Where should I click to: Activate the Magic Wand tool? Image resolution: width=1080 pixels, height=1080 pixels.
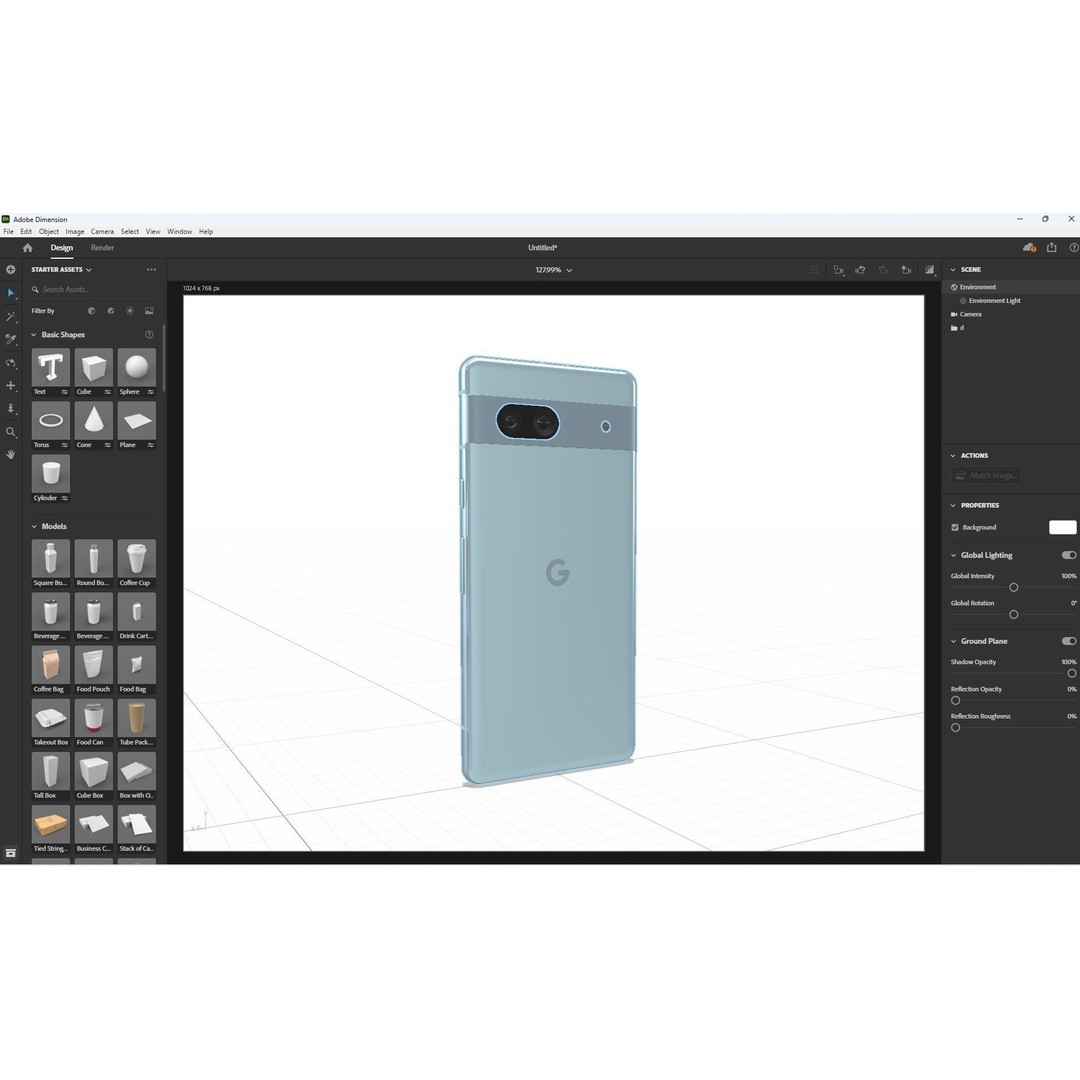10,316
